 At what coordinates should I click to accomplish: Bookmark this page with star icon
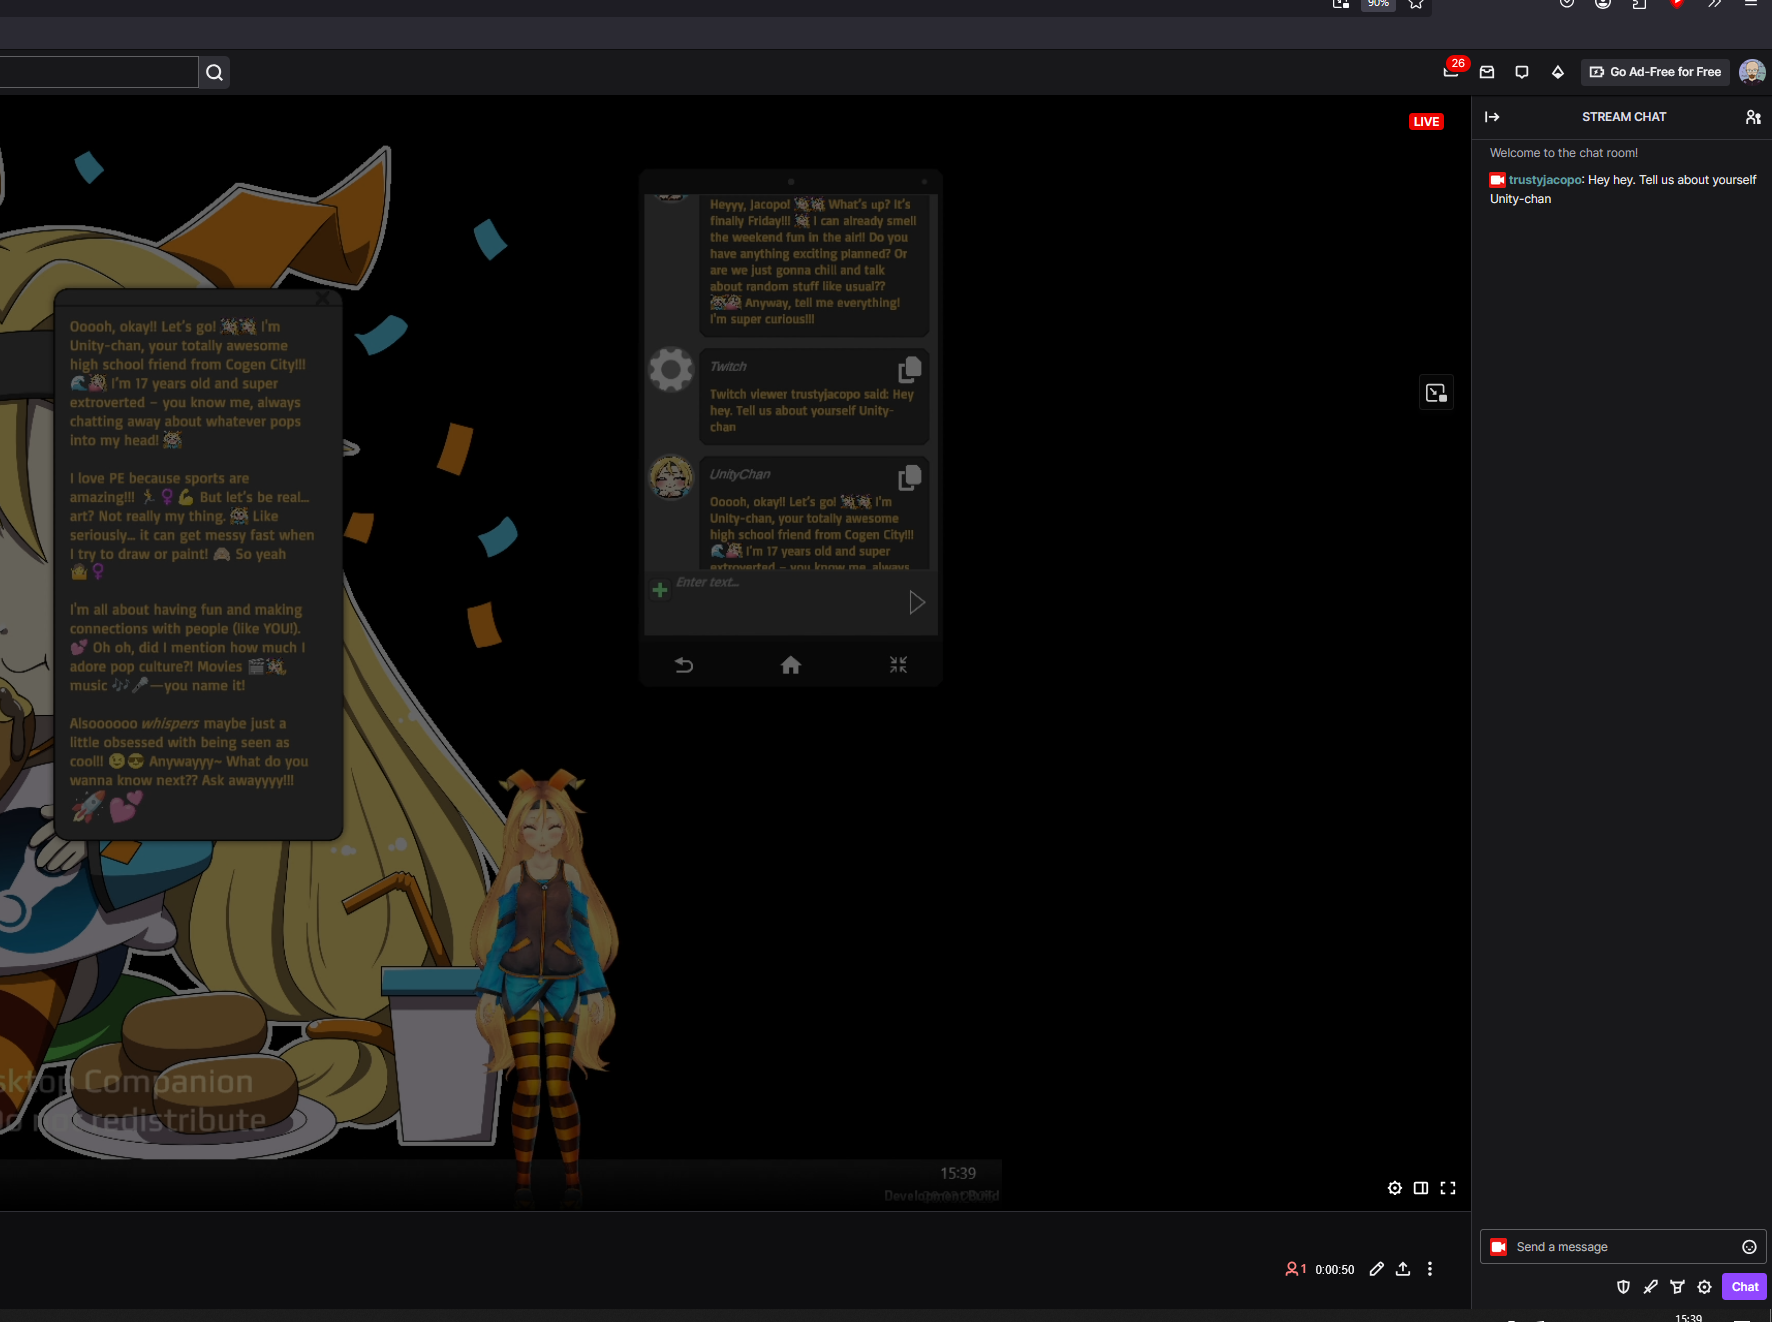pyautogui.click(x=1416, y=4)
